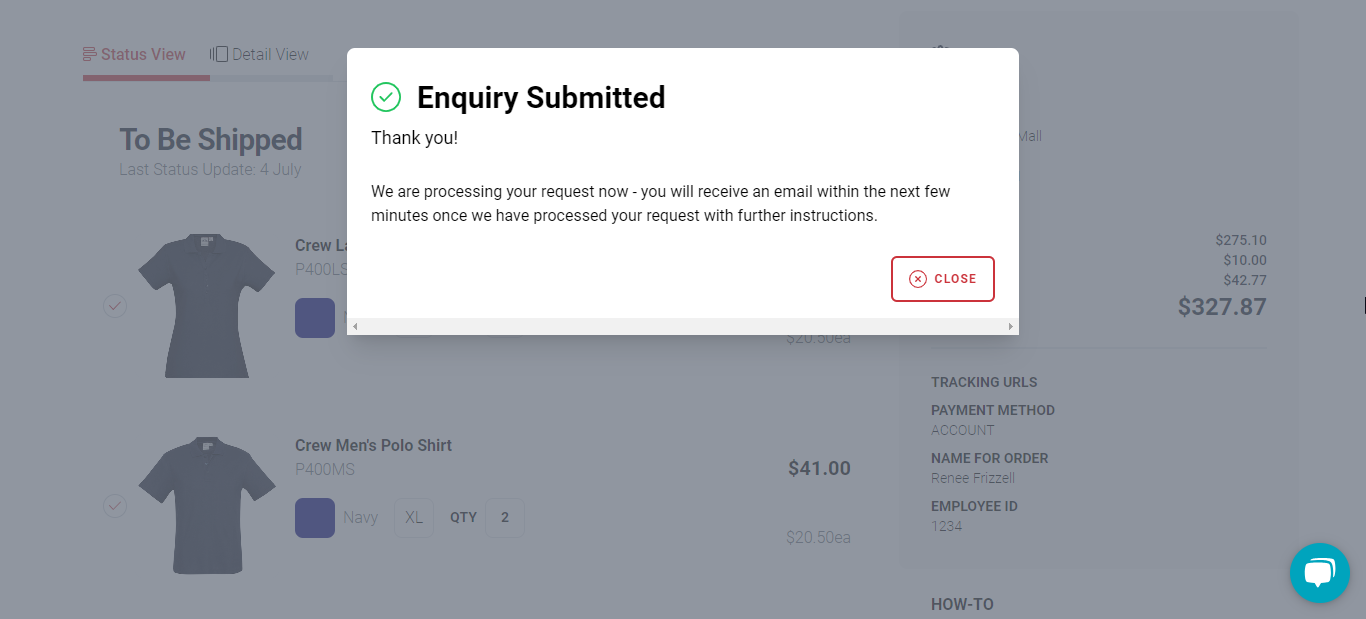Click the green checkmark icon in the dialog

386,97
